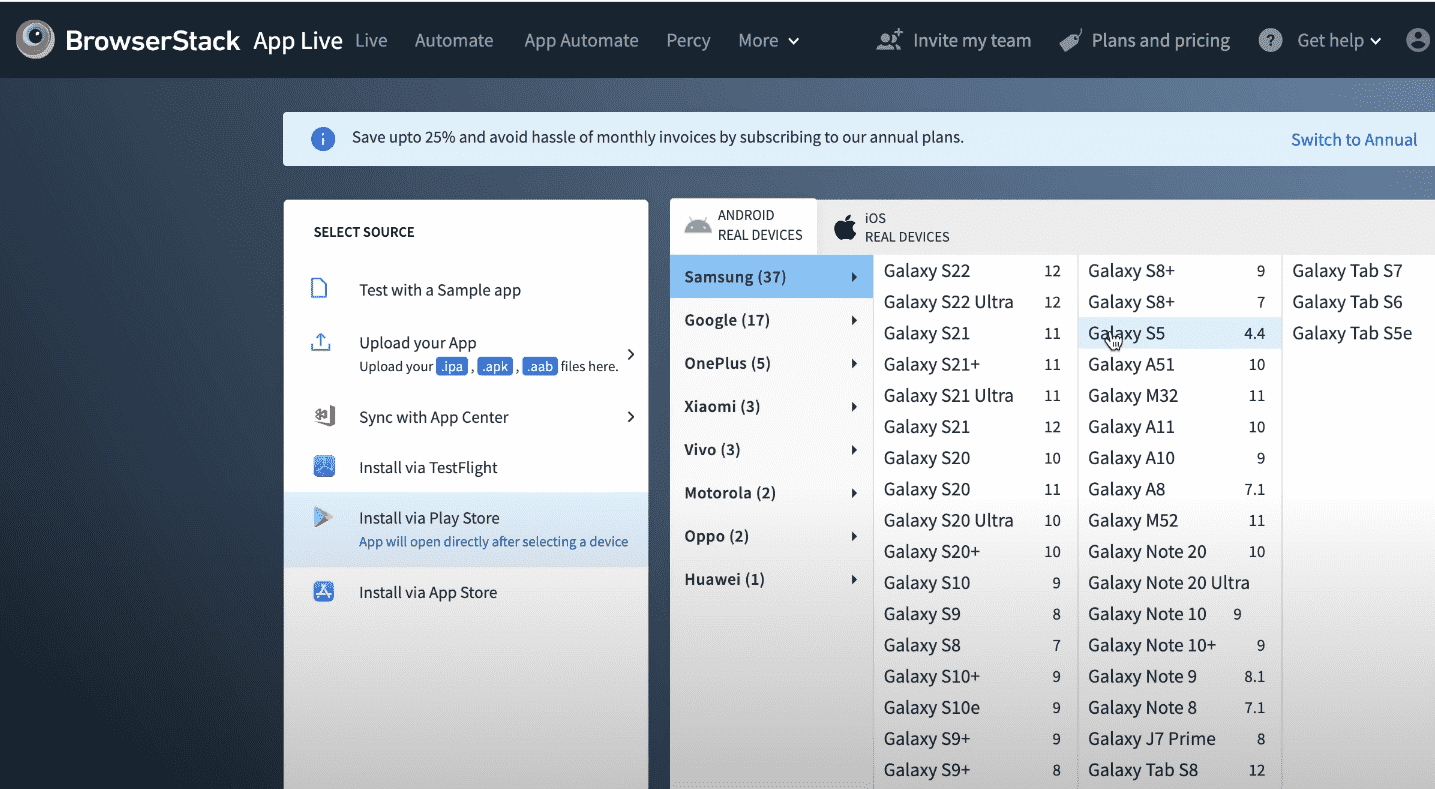
Task: Switch to the iOS Real Devices tab
Action: [x=892, y=227]
